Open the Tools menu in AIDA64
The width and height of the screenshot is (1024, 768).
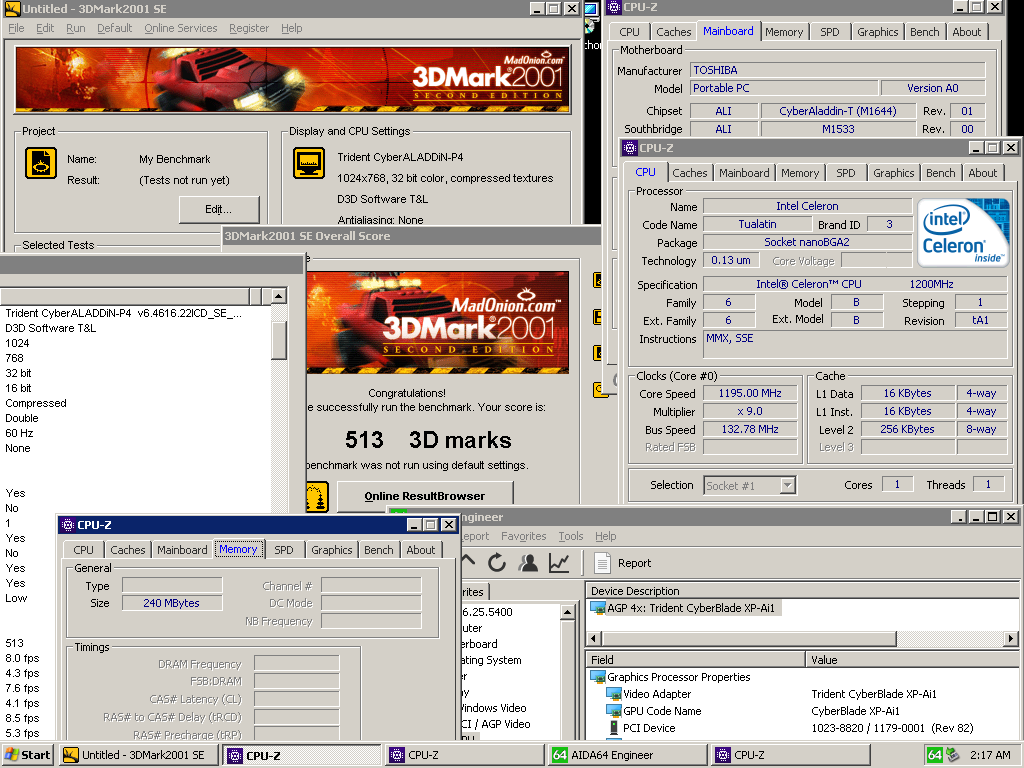coord(571,536)
